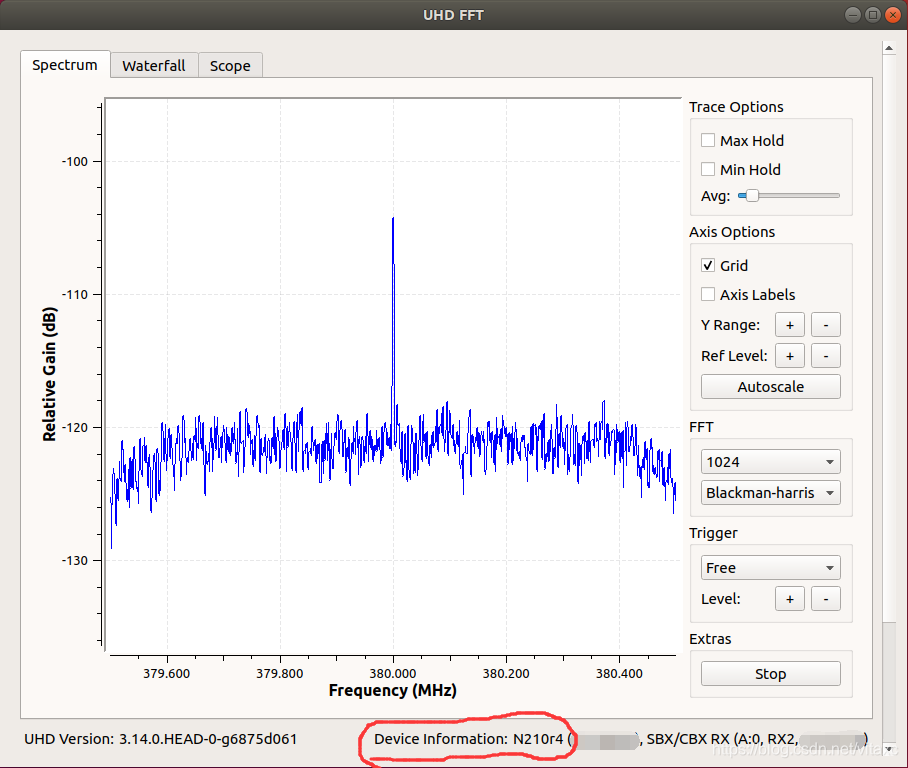Click the 379.600 frequency axis label

(167, 674)
